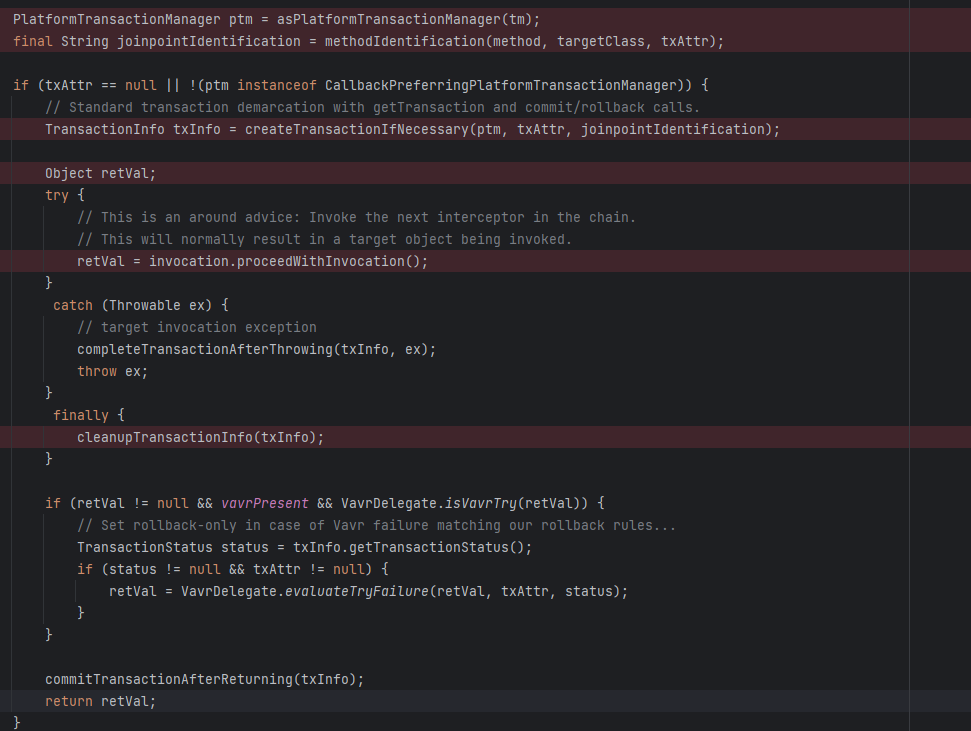Click 'TransactionStatus status' declaration

173,548
